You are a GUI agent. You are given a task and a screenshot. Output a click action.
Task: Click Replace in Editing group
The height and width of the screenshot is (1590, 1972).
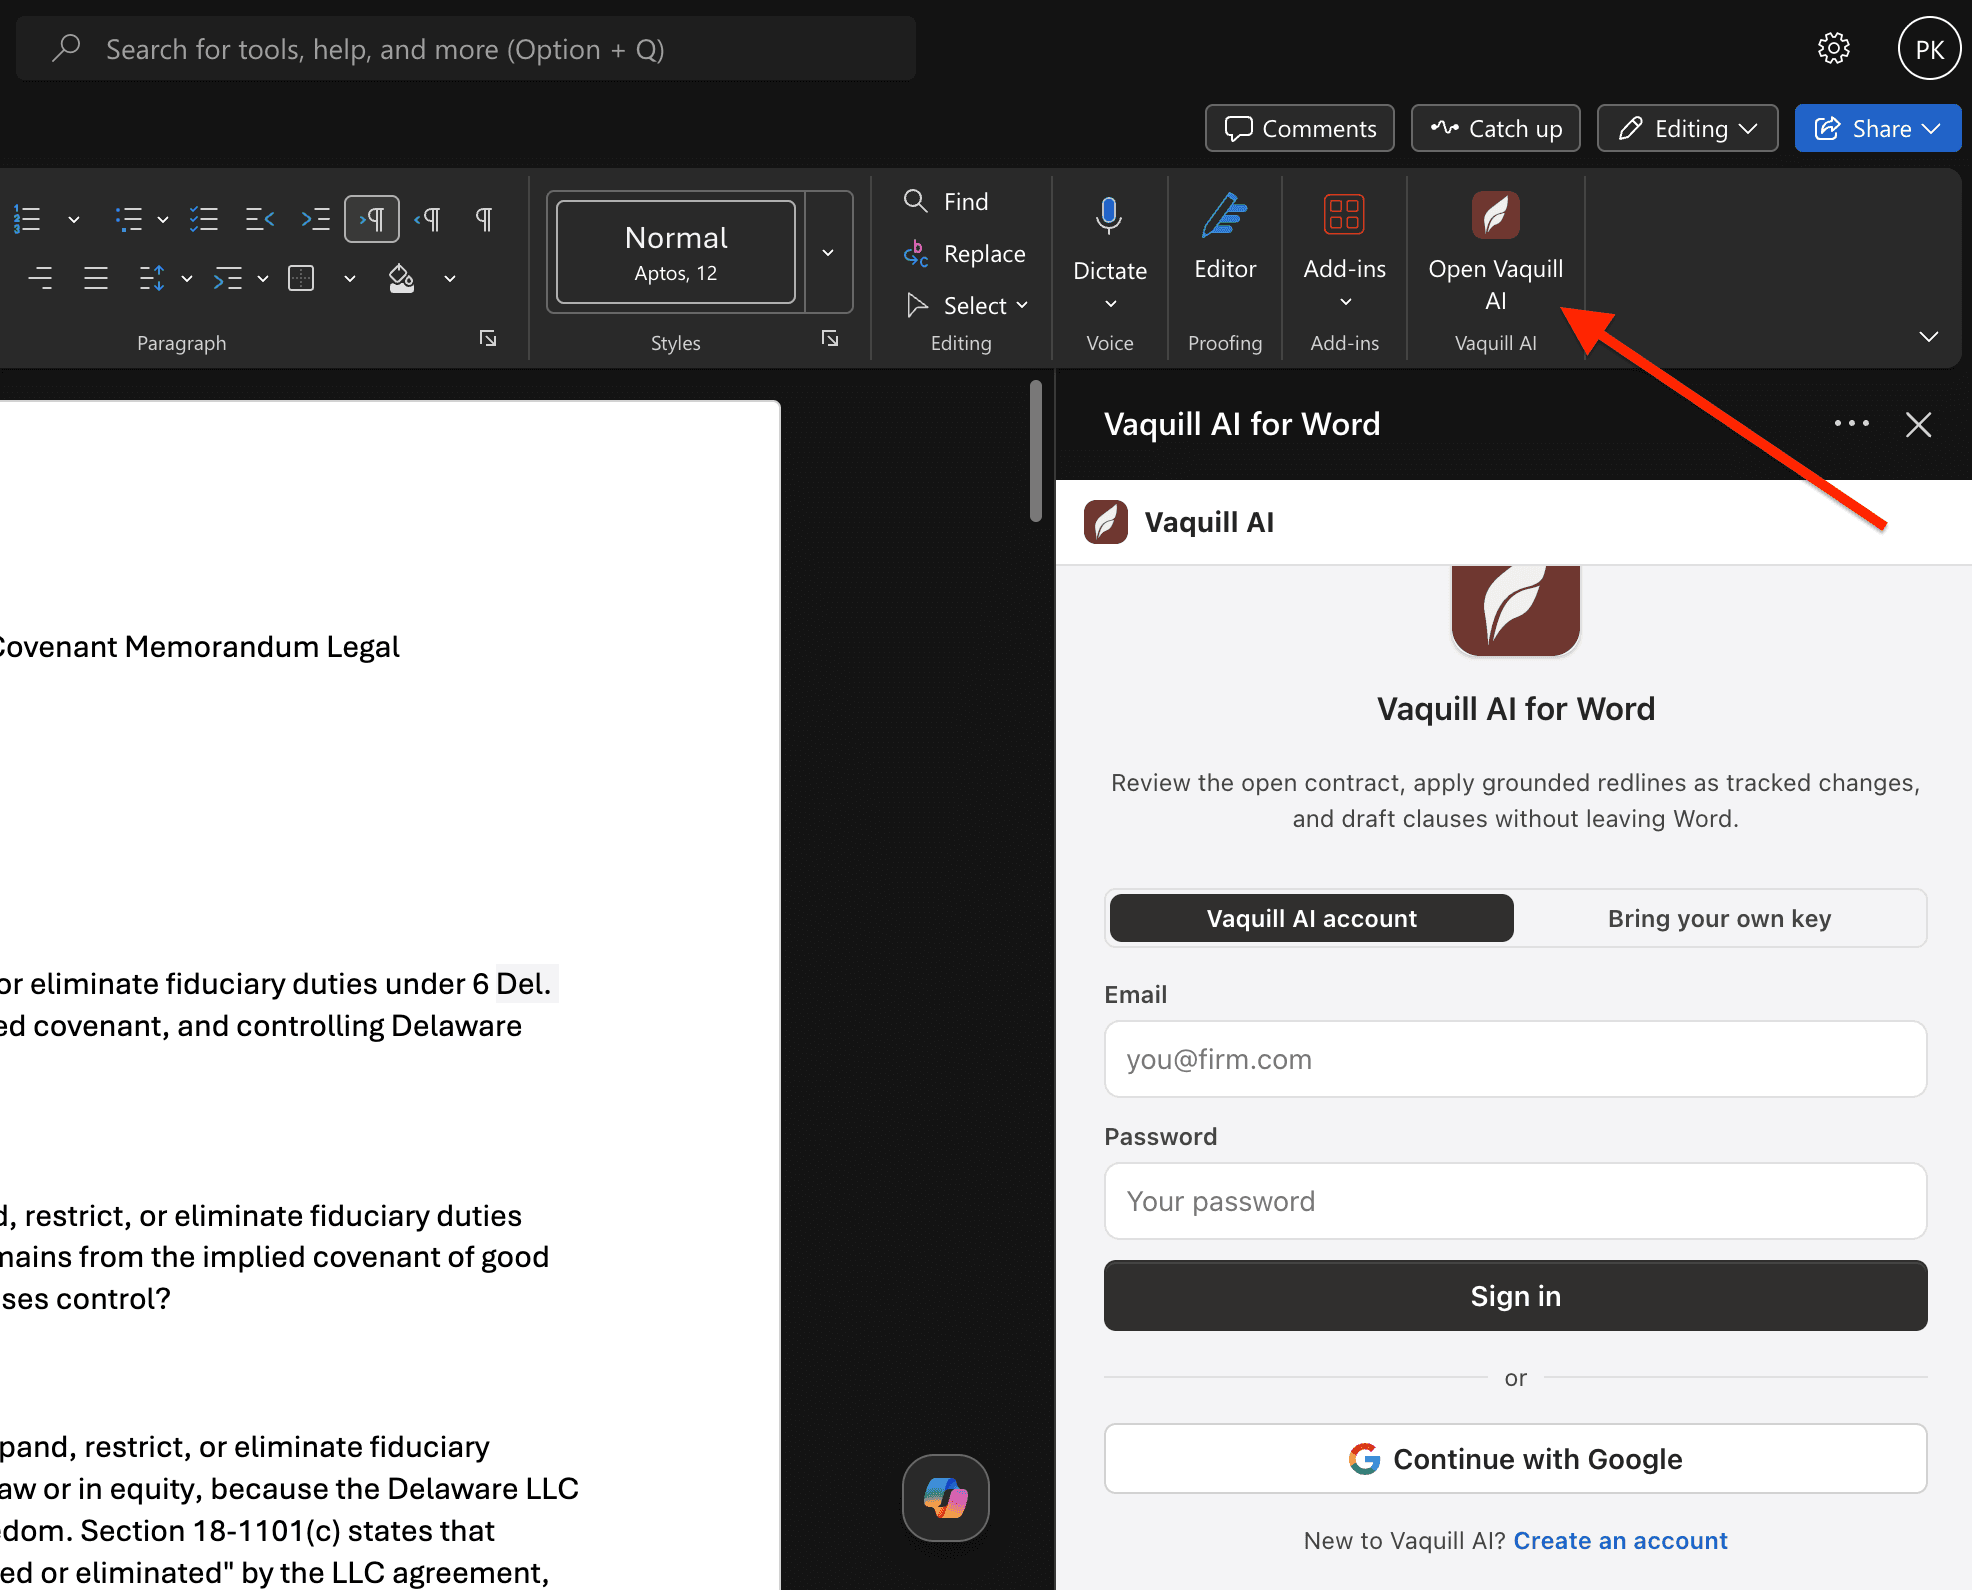[x=964, y=253]
